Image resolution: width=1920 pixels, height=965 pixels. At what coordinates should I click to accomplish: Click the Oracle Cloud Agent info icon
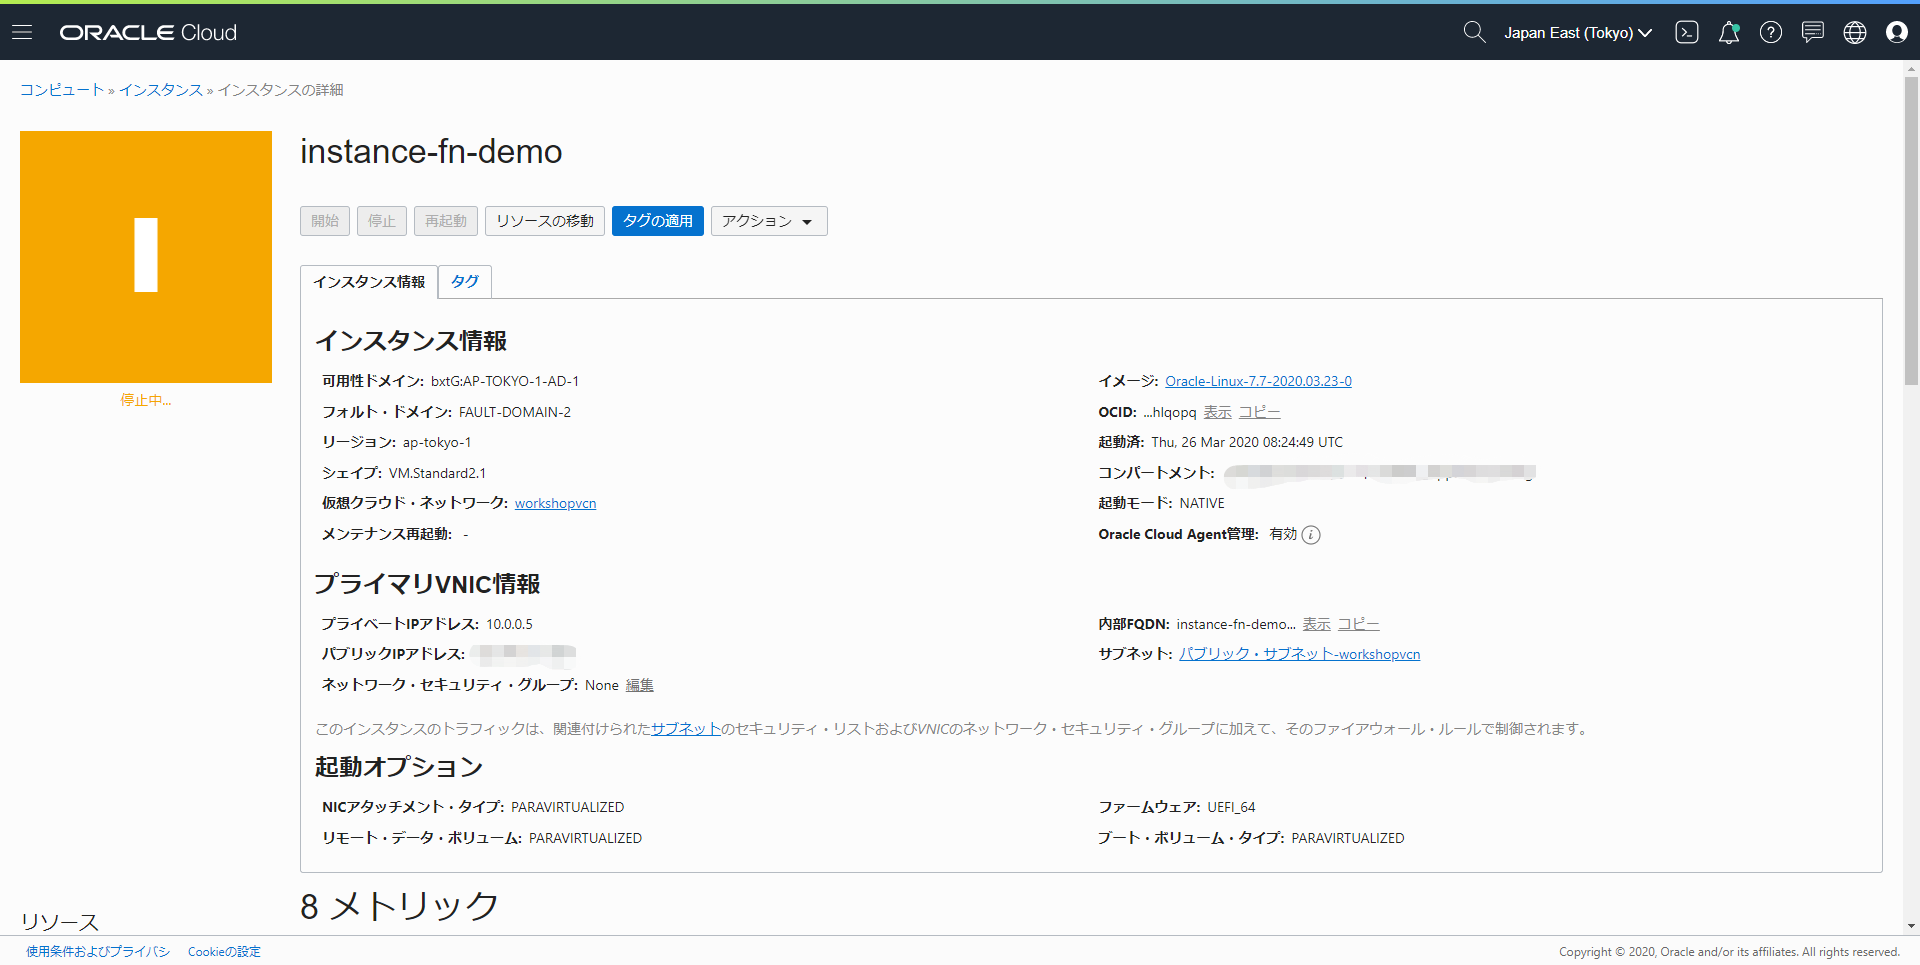tap(1311, 535)
